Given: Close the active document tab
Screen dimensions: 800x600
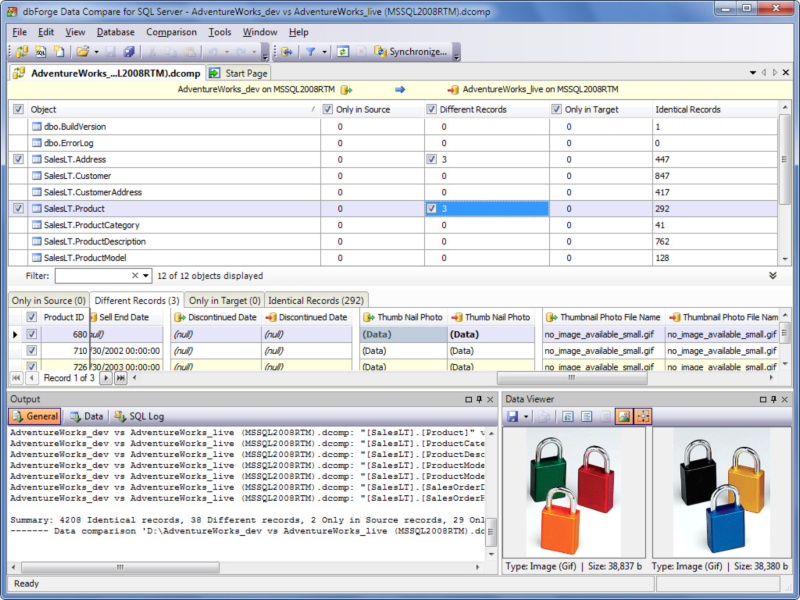Looking at the screenshot, I should [786, 72].
